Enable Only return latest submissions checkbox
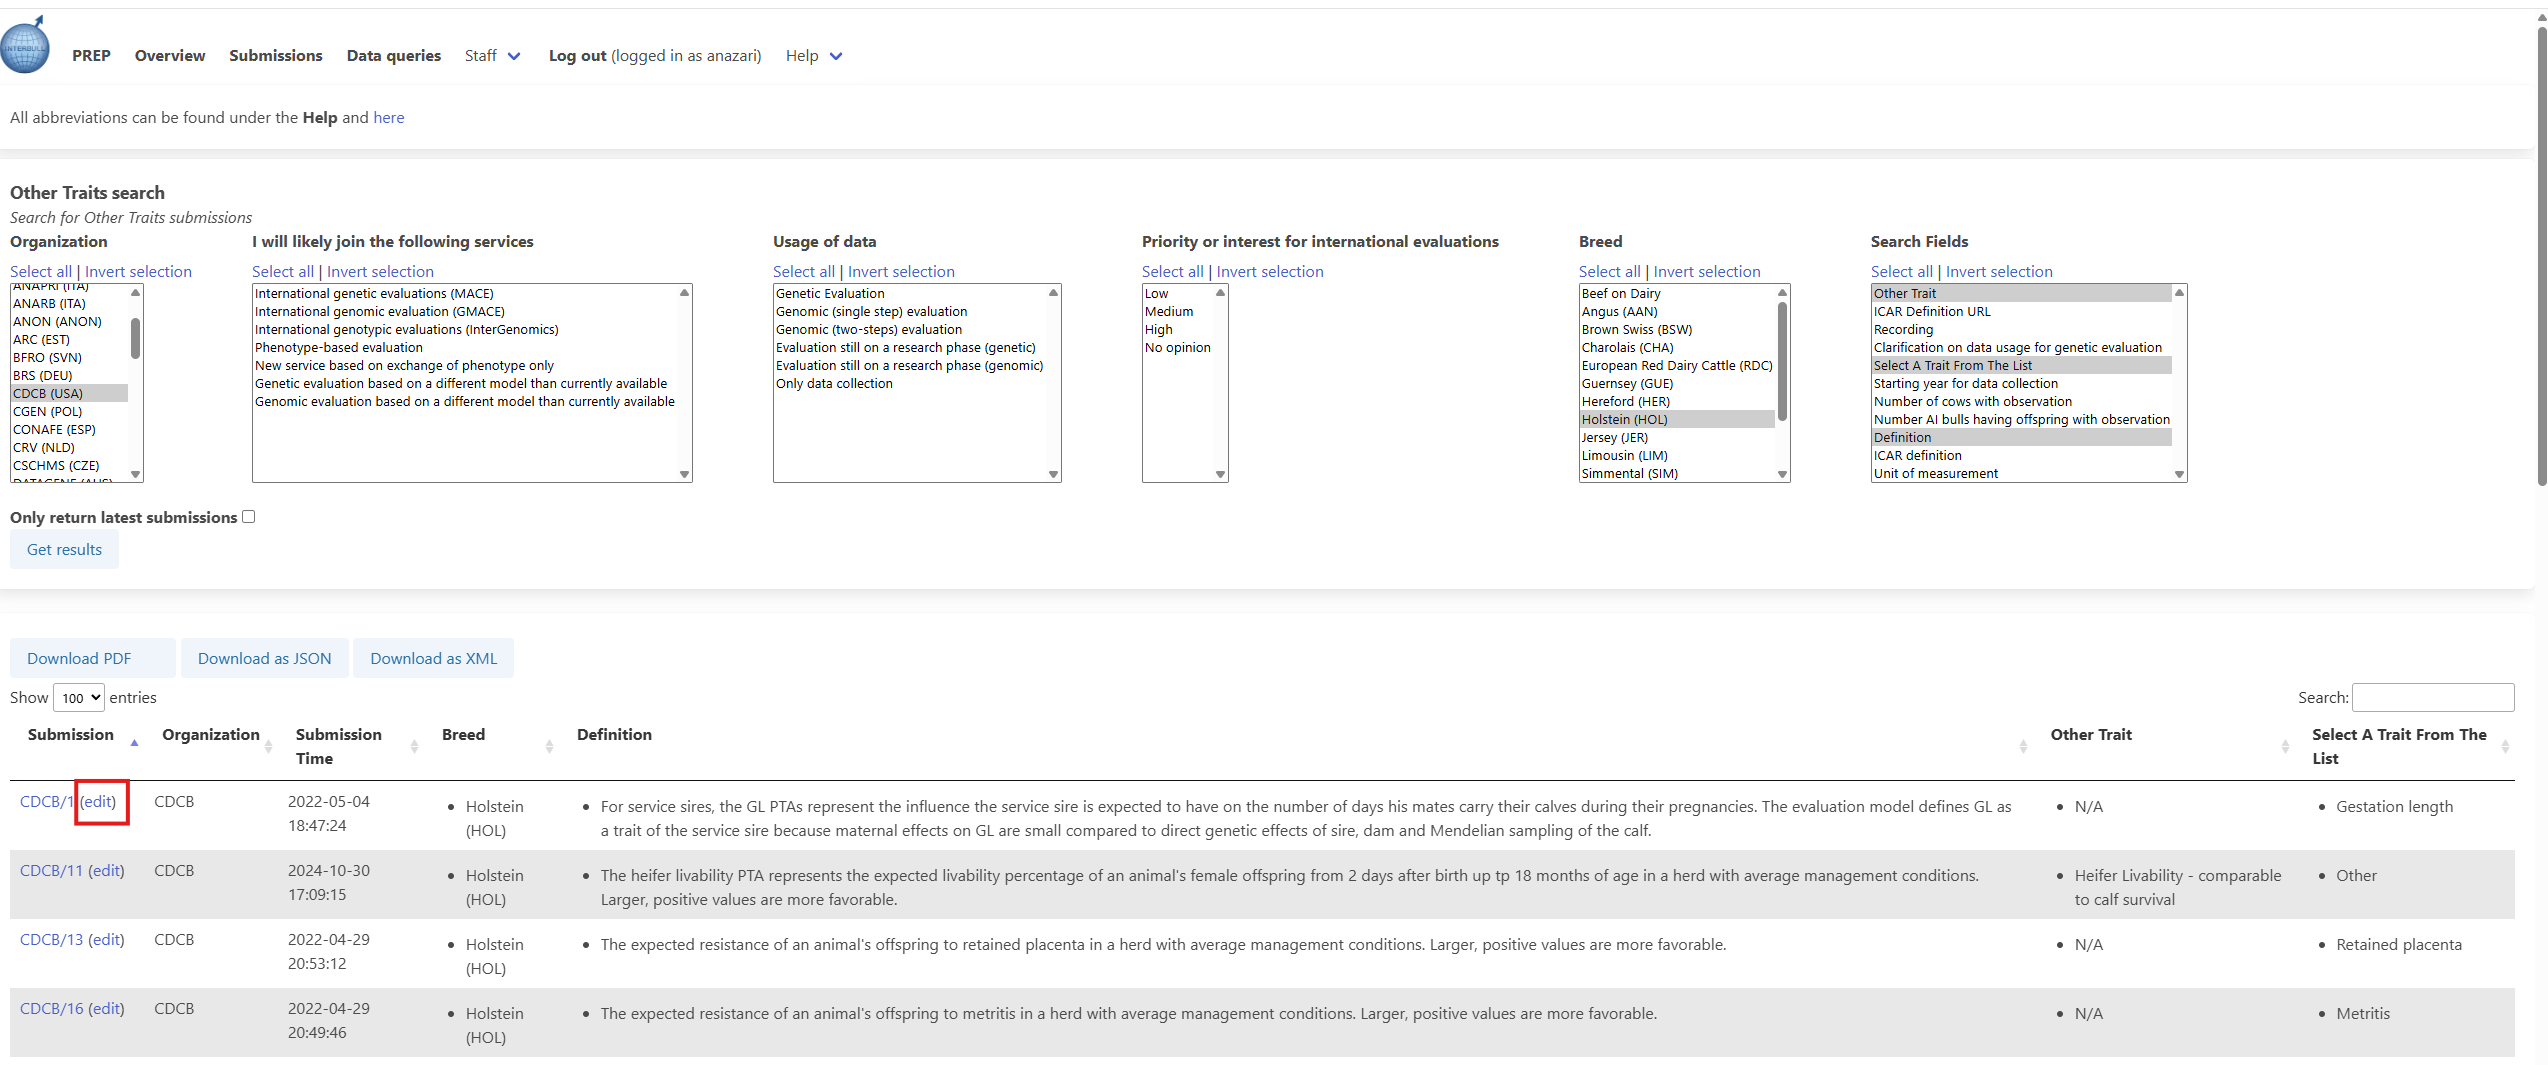The height and width of the screenshot is (1065, 2548). click(249, 517)
